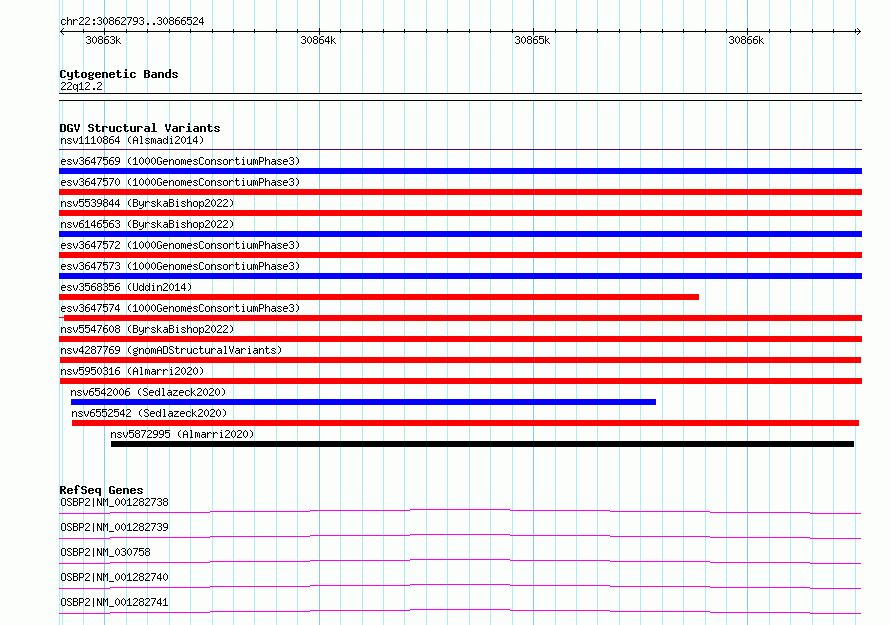
Task: Click the 22q12.2 cytogenetic band label
Action: pos(81,86)
